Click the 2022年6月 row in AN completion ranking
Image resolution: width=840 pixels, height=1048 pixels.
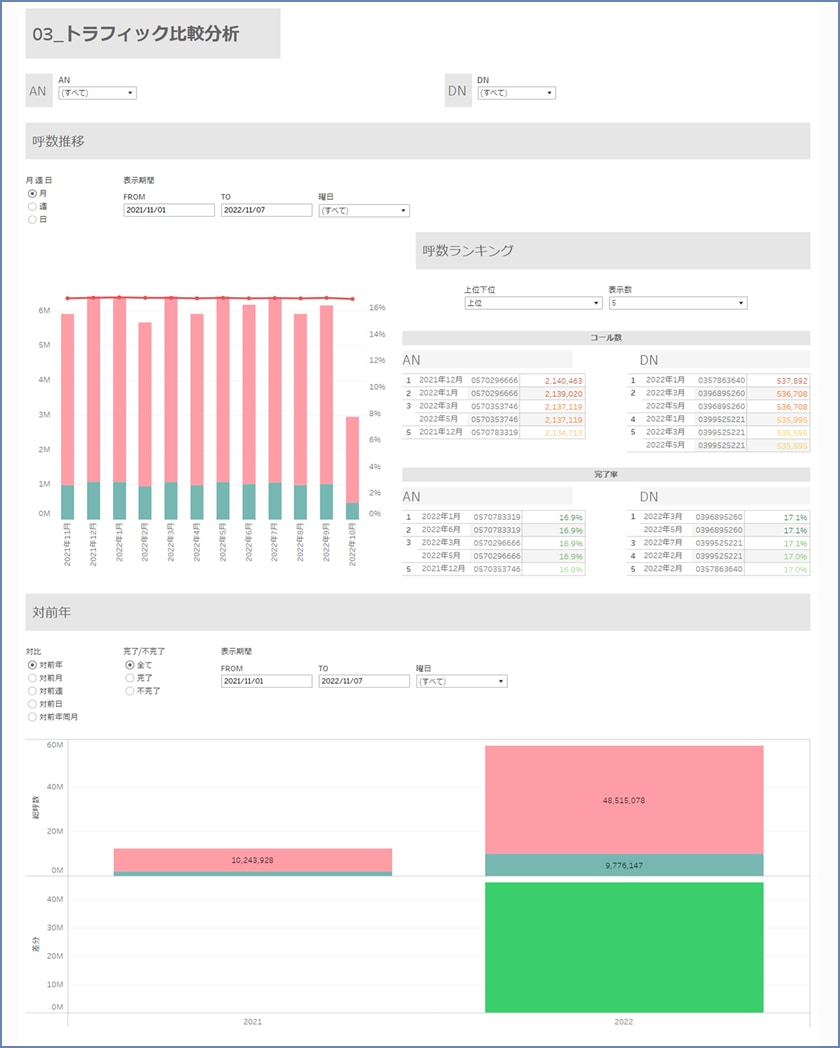click(x=494, y=530)
